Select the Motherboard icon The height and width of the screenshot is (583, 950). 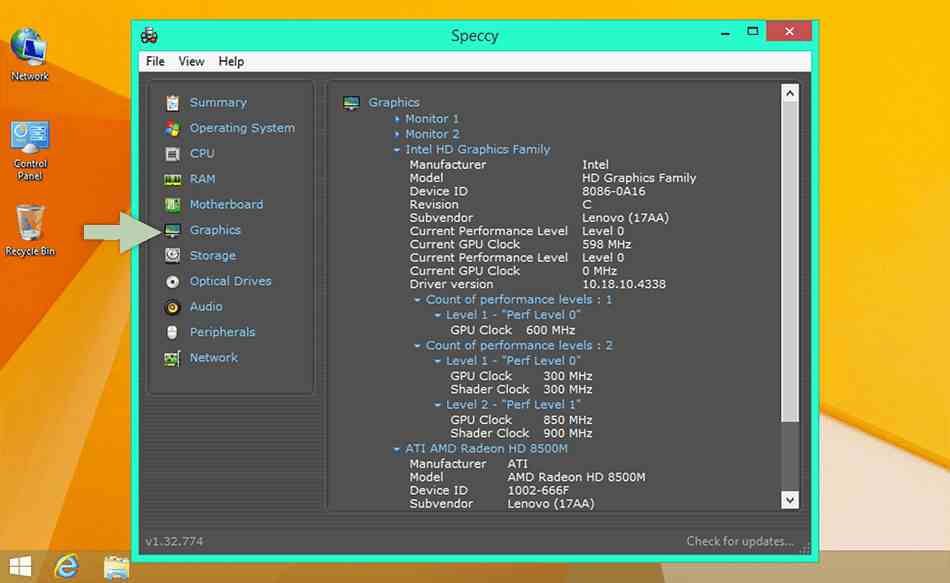click(x=172, y=205)
